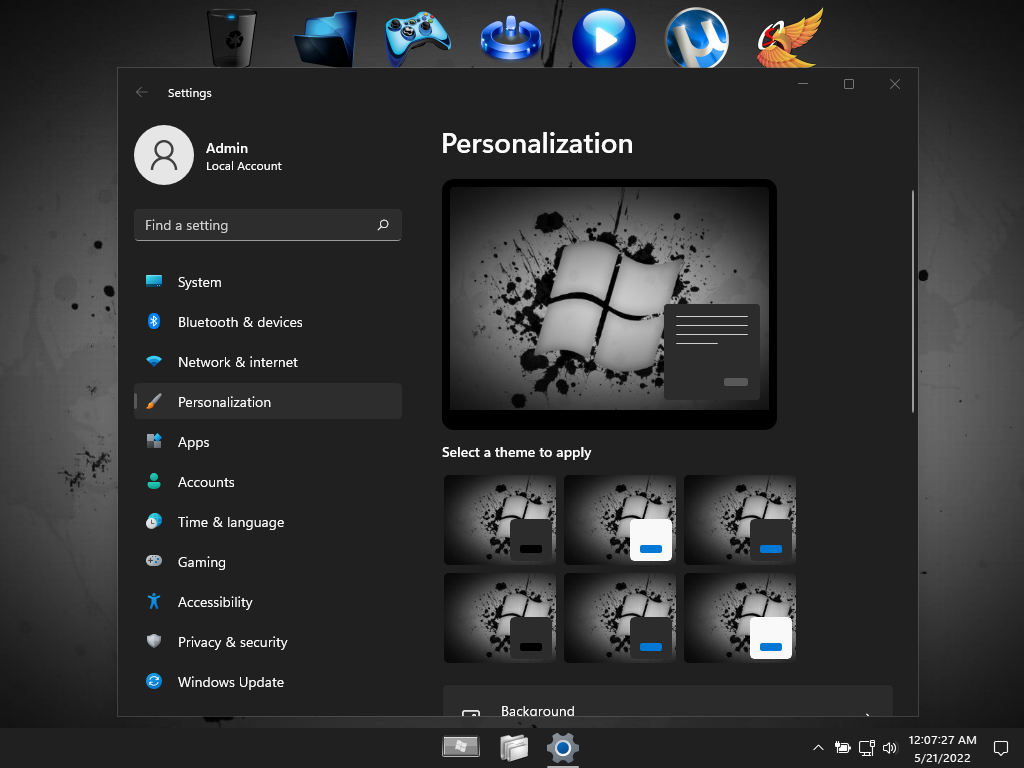Screen dimensions: 1024x768
Task: Click the Network wifi icon
Action: coord(154,361)
